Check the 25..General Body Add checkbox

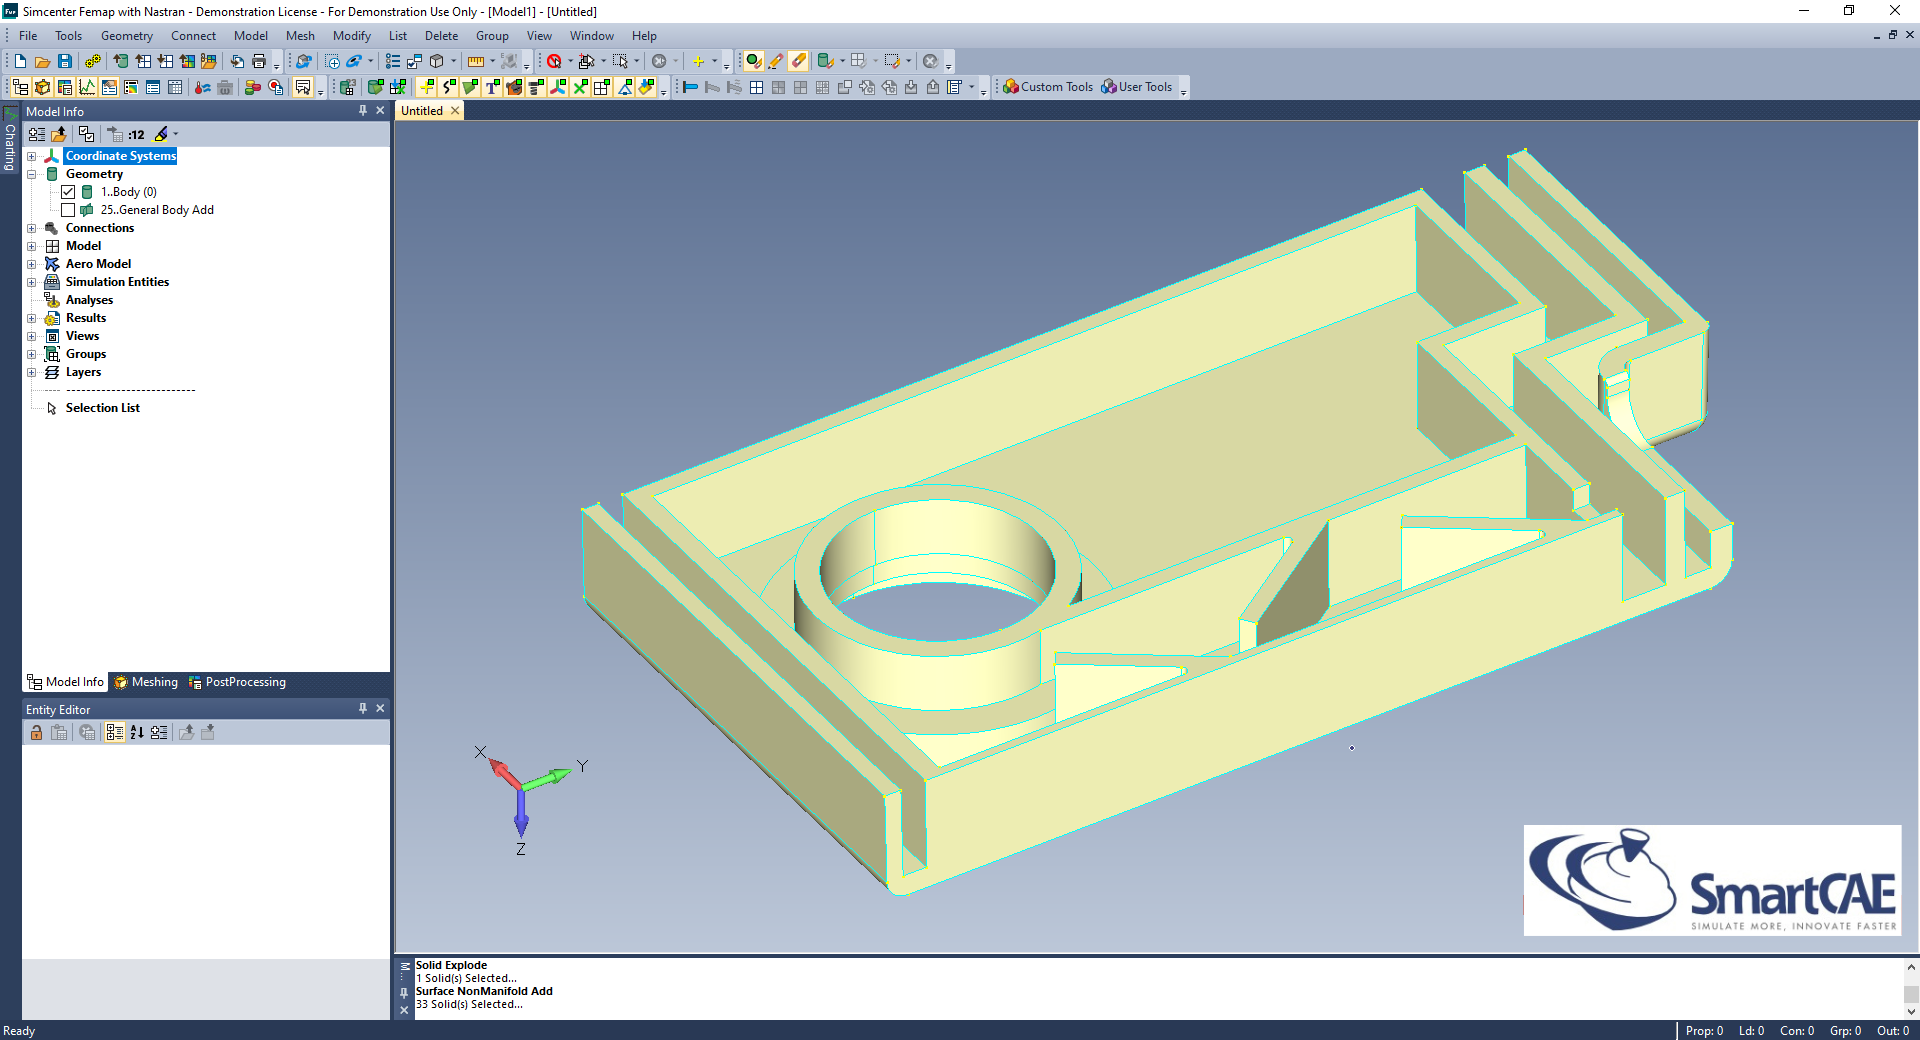coord(68,210)
